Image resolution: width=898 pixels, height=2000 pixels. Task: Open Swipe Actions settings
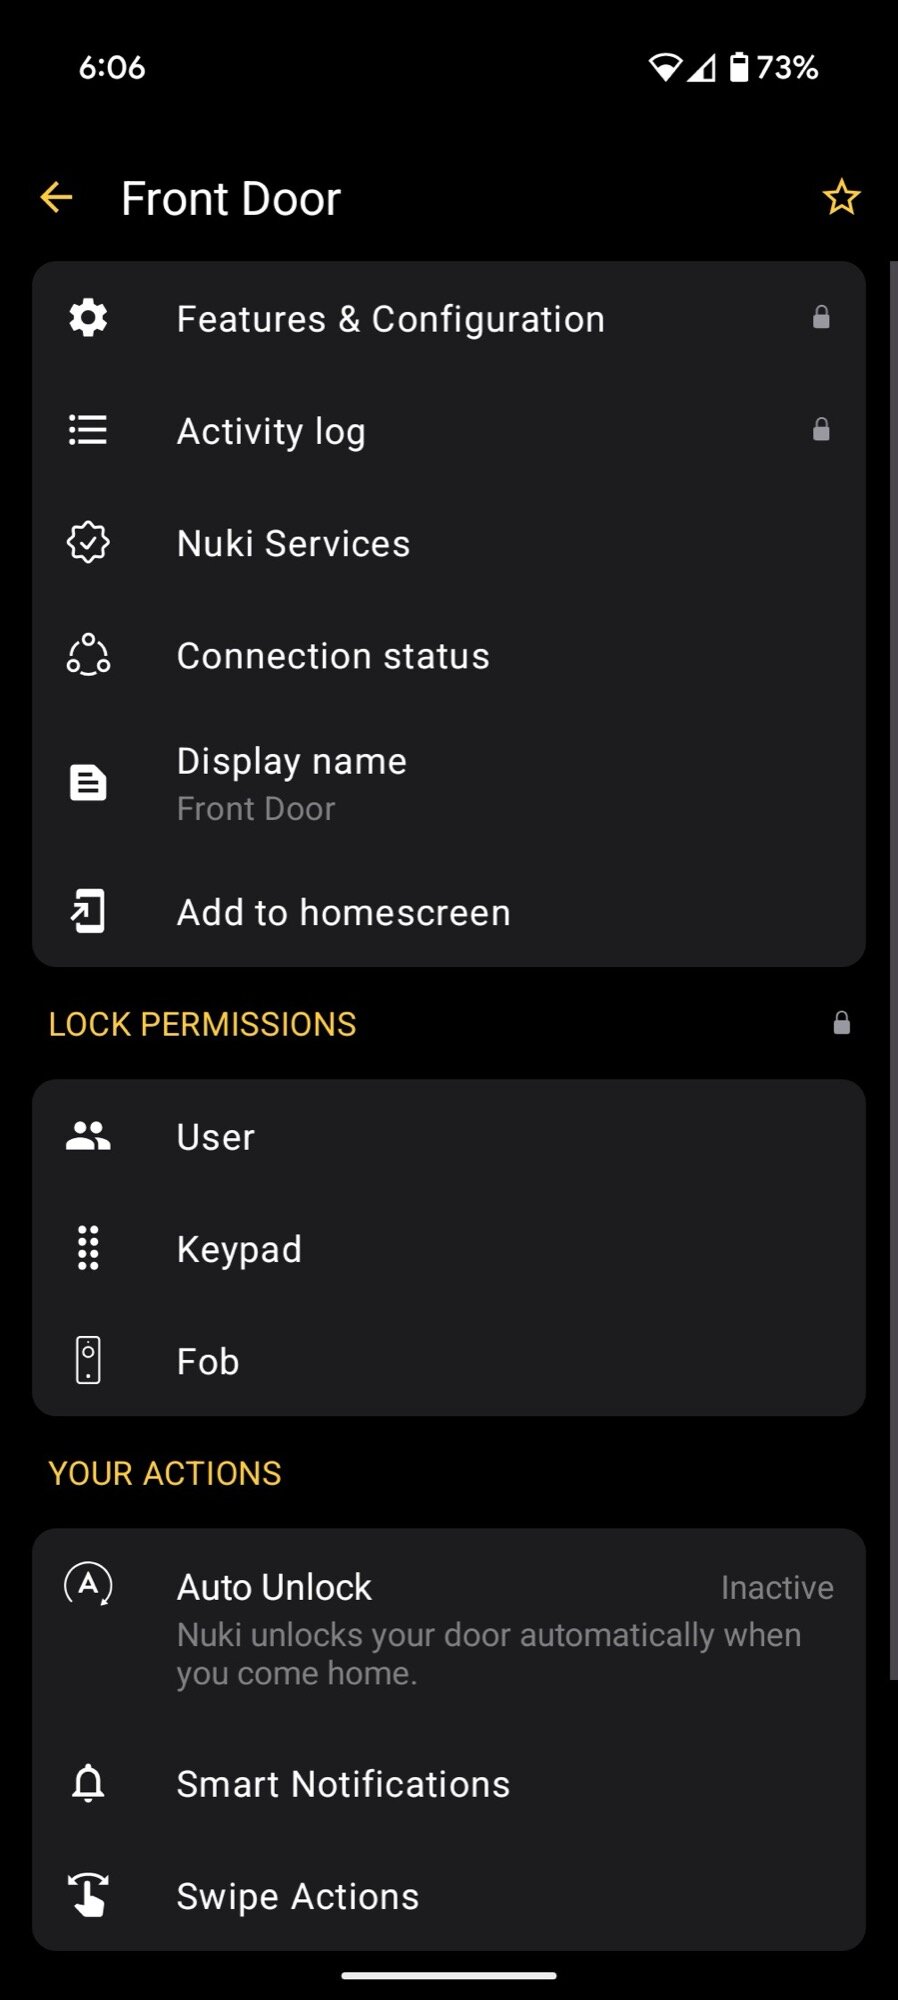pyautogui.click(x=298, y=1896)
